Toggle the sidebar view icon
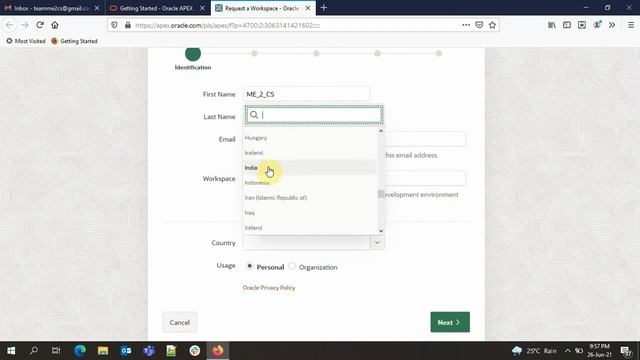The width and height of the screenshot is (640, 360). pyautogui.click(x=567, y=25)
